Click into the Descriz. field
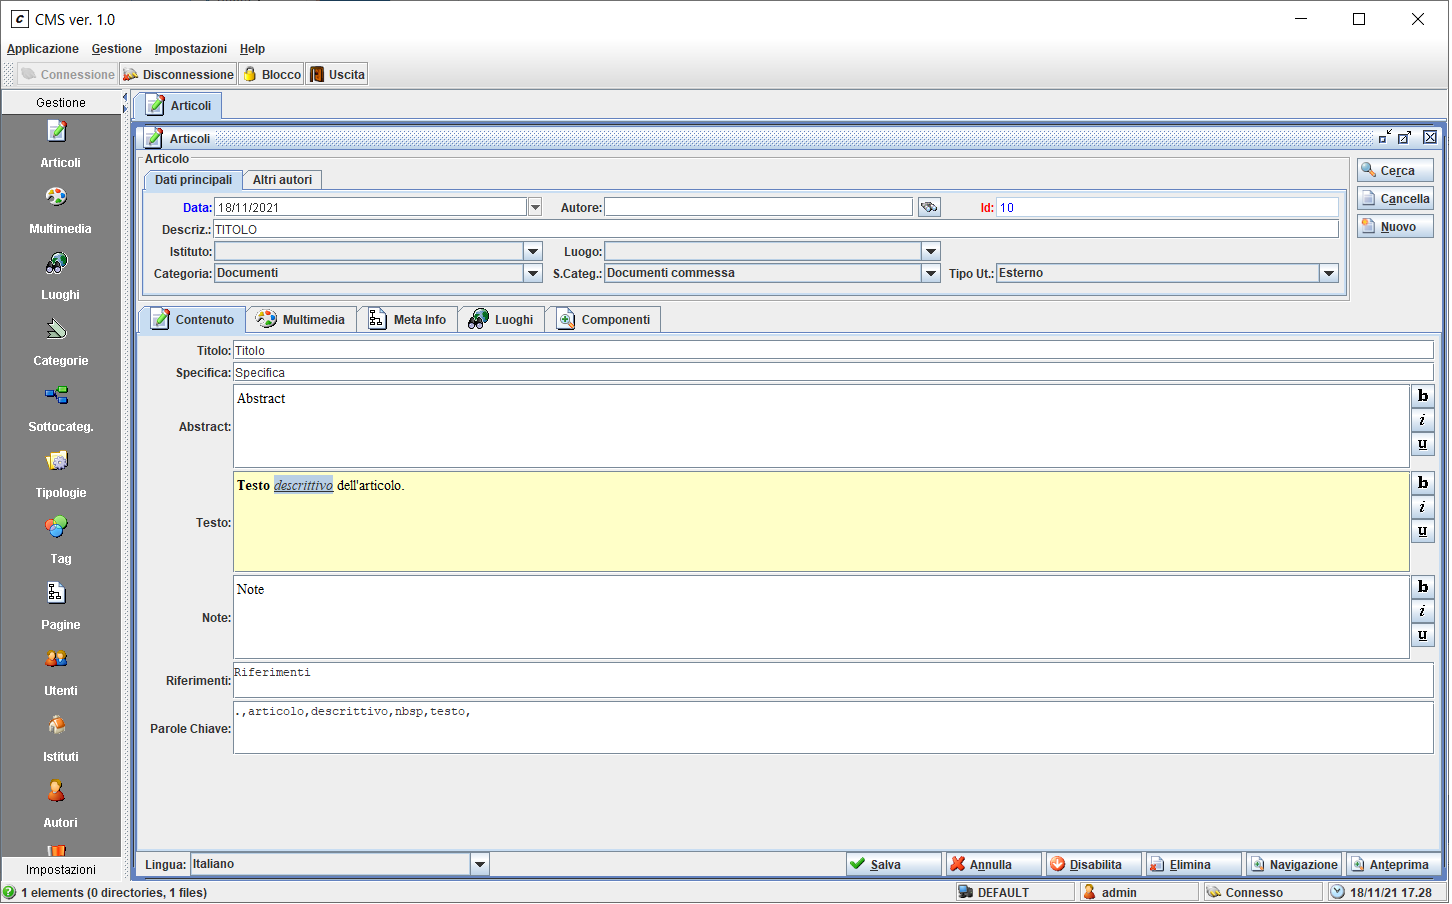Screen dimensions: 1452x904 click(776, 229)
